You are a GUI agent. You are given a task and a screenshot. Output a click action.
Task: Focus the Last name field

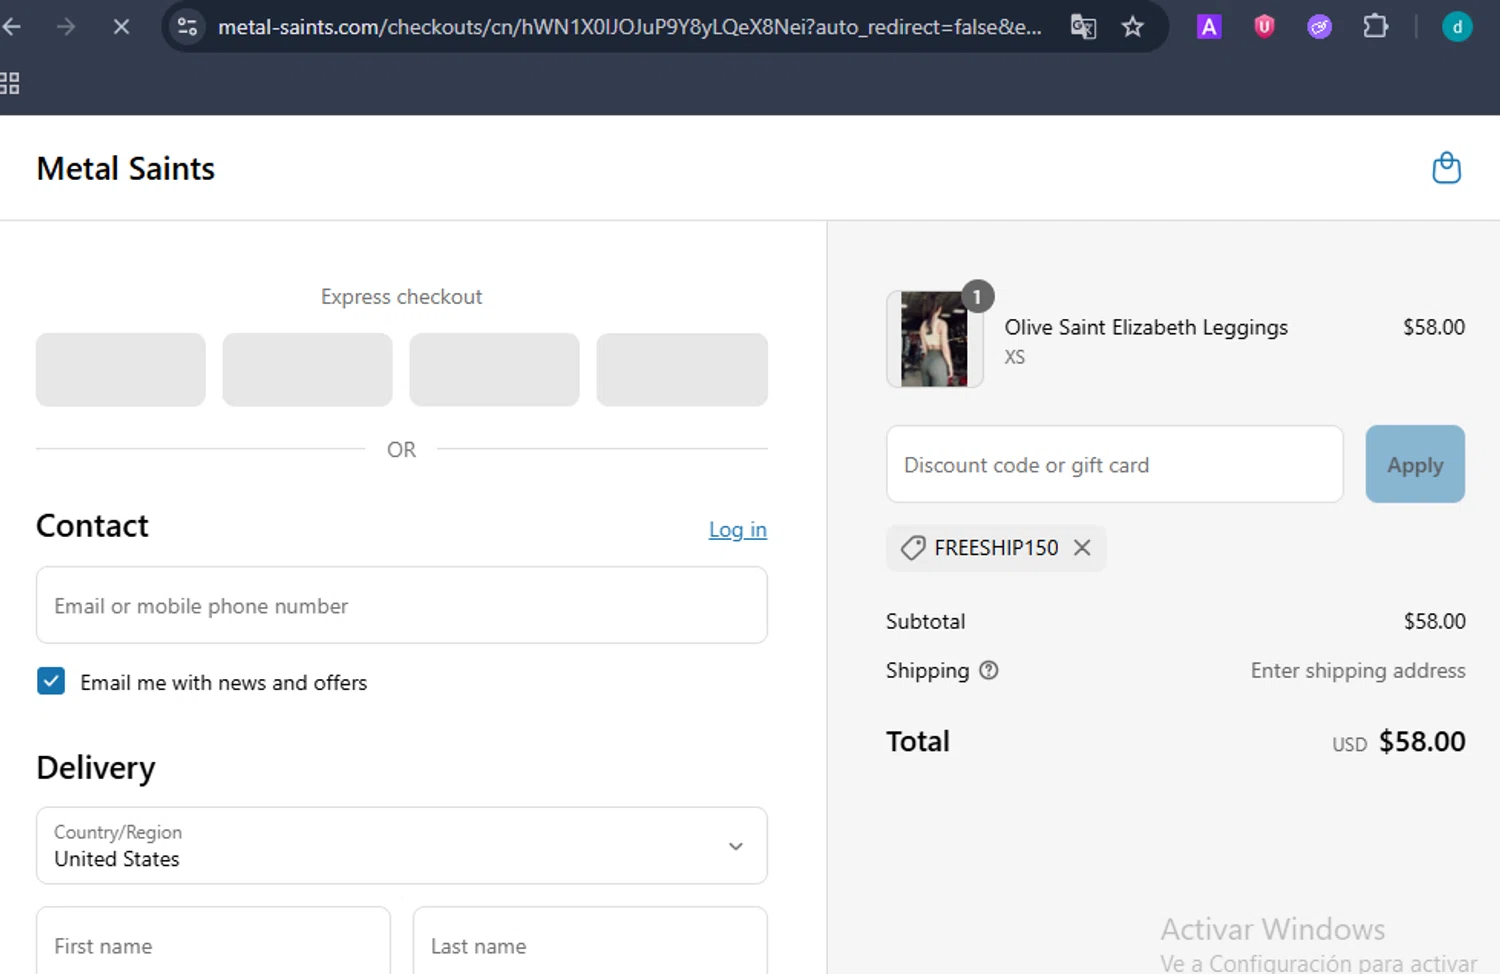(590, 944)
